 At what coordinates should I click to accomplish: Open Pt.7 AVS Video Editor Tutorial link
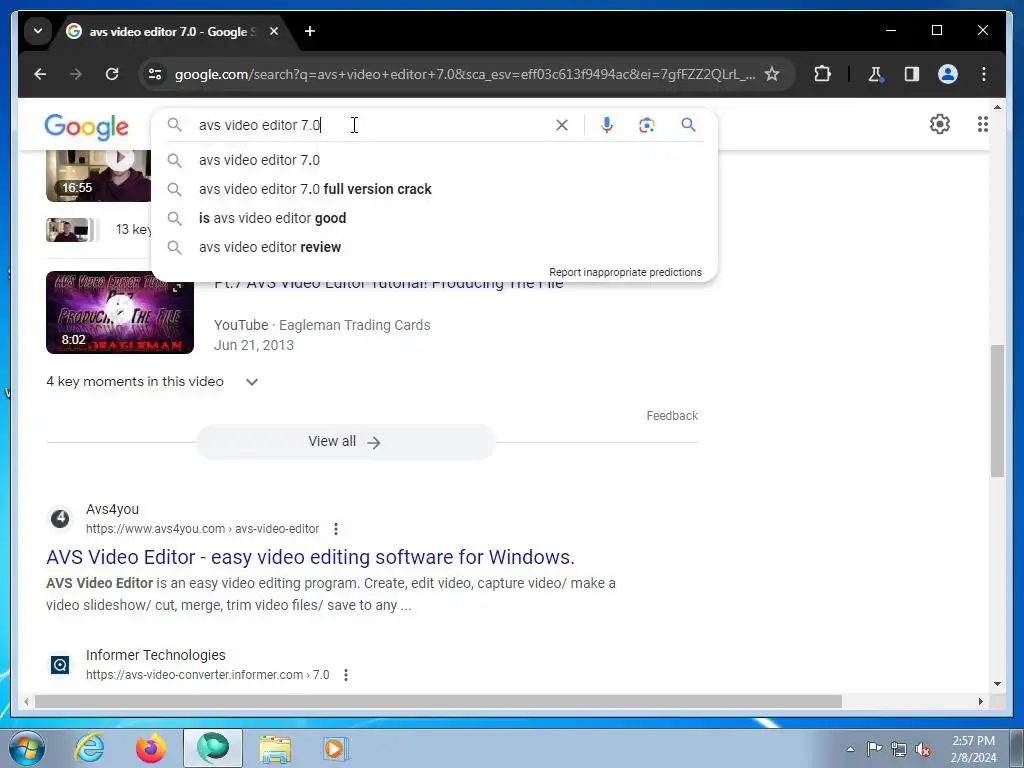[x=389, y=283]
